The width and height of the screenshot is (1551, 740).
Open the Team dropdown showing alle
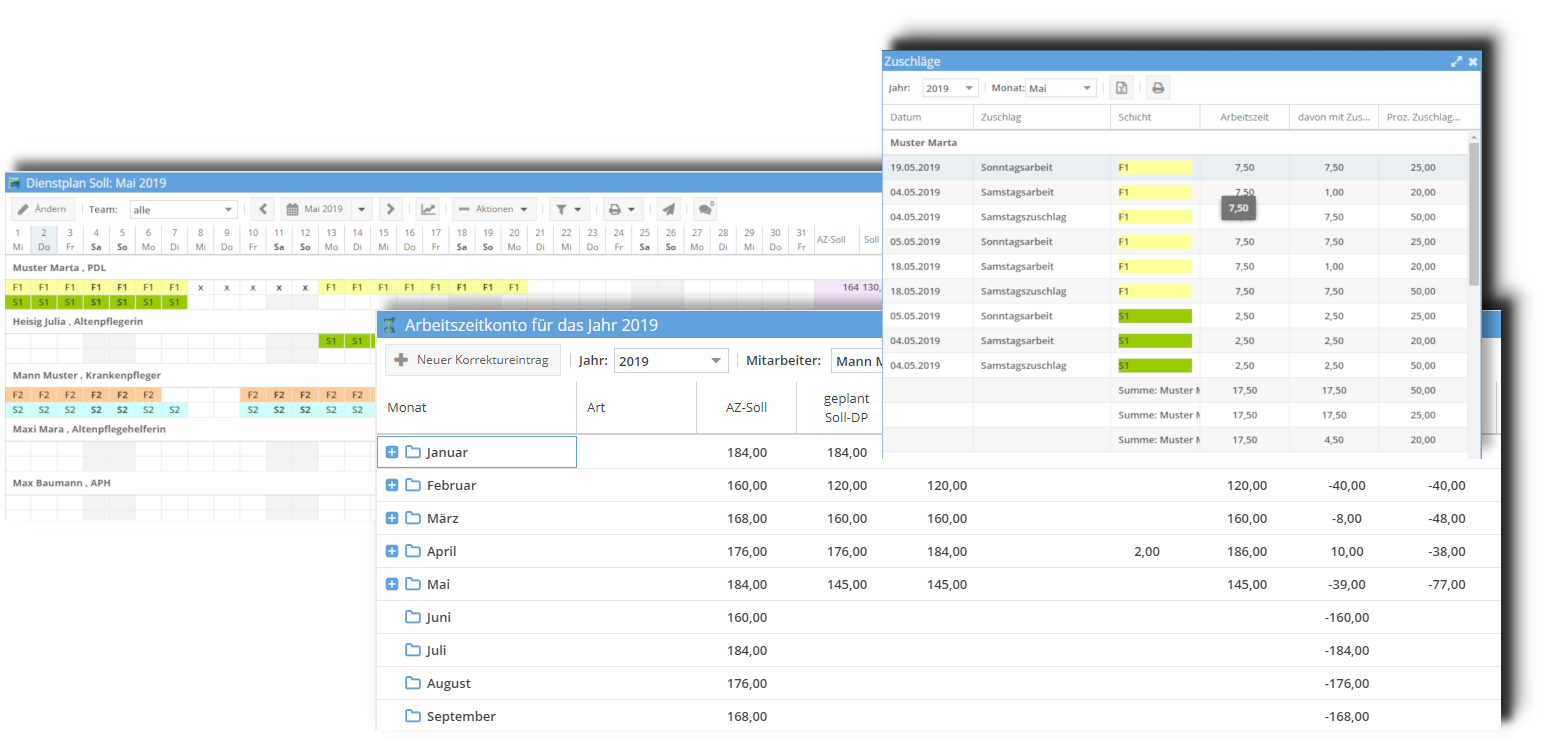click(184, 209)
